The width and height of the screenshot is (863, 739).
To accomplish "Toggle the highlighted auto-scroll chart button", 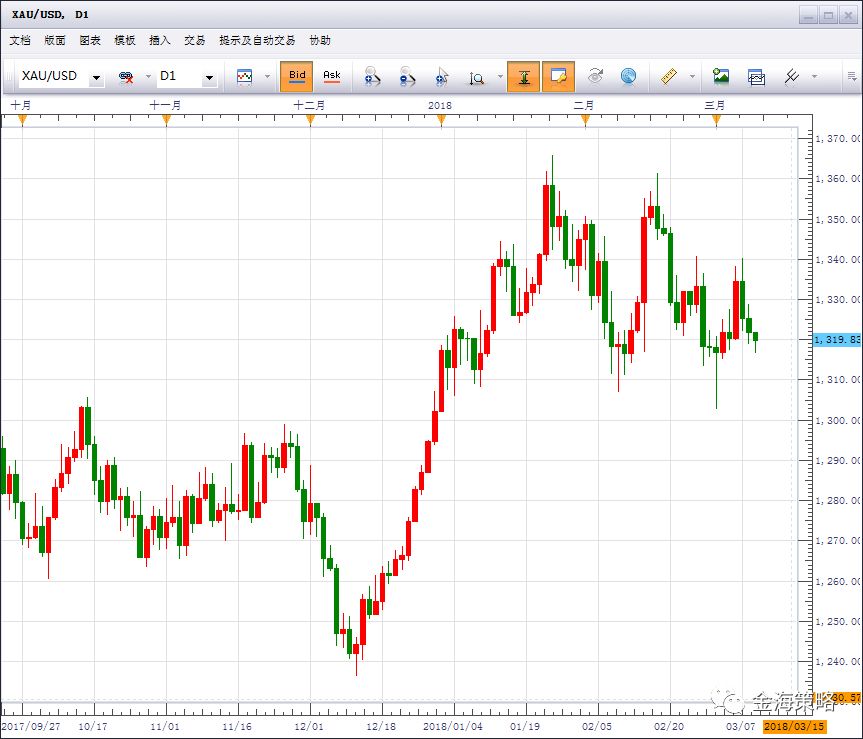I will [524, 77].
